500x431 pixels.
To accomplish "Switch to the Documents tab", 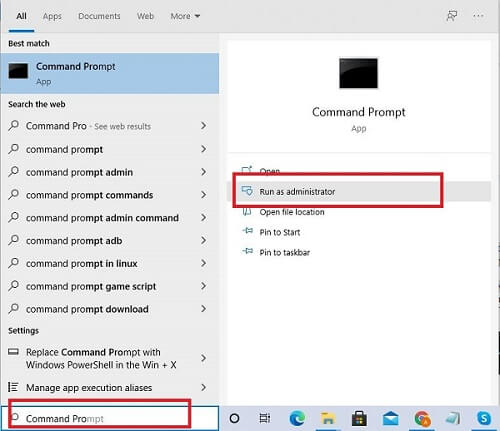I will pyautogui.click(x=99, y=16).
